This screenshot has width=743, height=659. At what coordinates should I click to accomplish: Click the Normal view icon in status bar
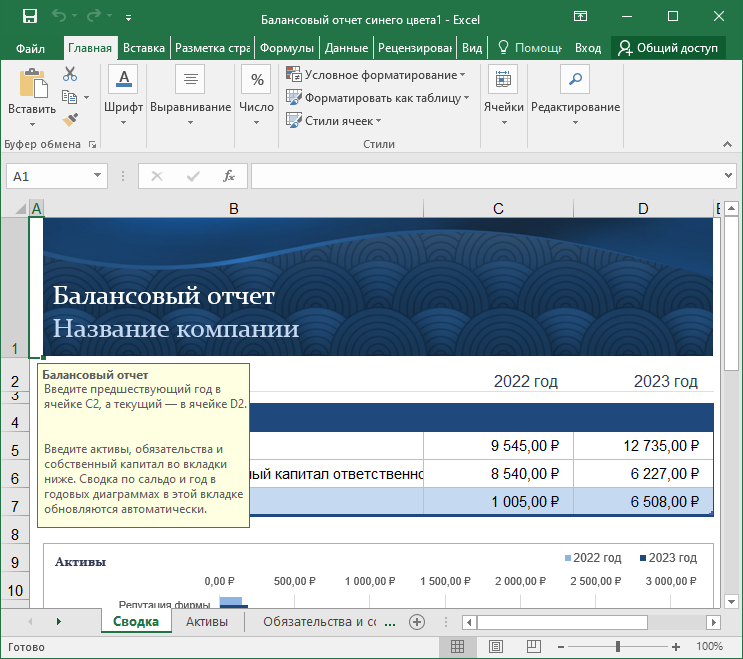click(x=456, y=647)
